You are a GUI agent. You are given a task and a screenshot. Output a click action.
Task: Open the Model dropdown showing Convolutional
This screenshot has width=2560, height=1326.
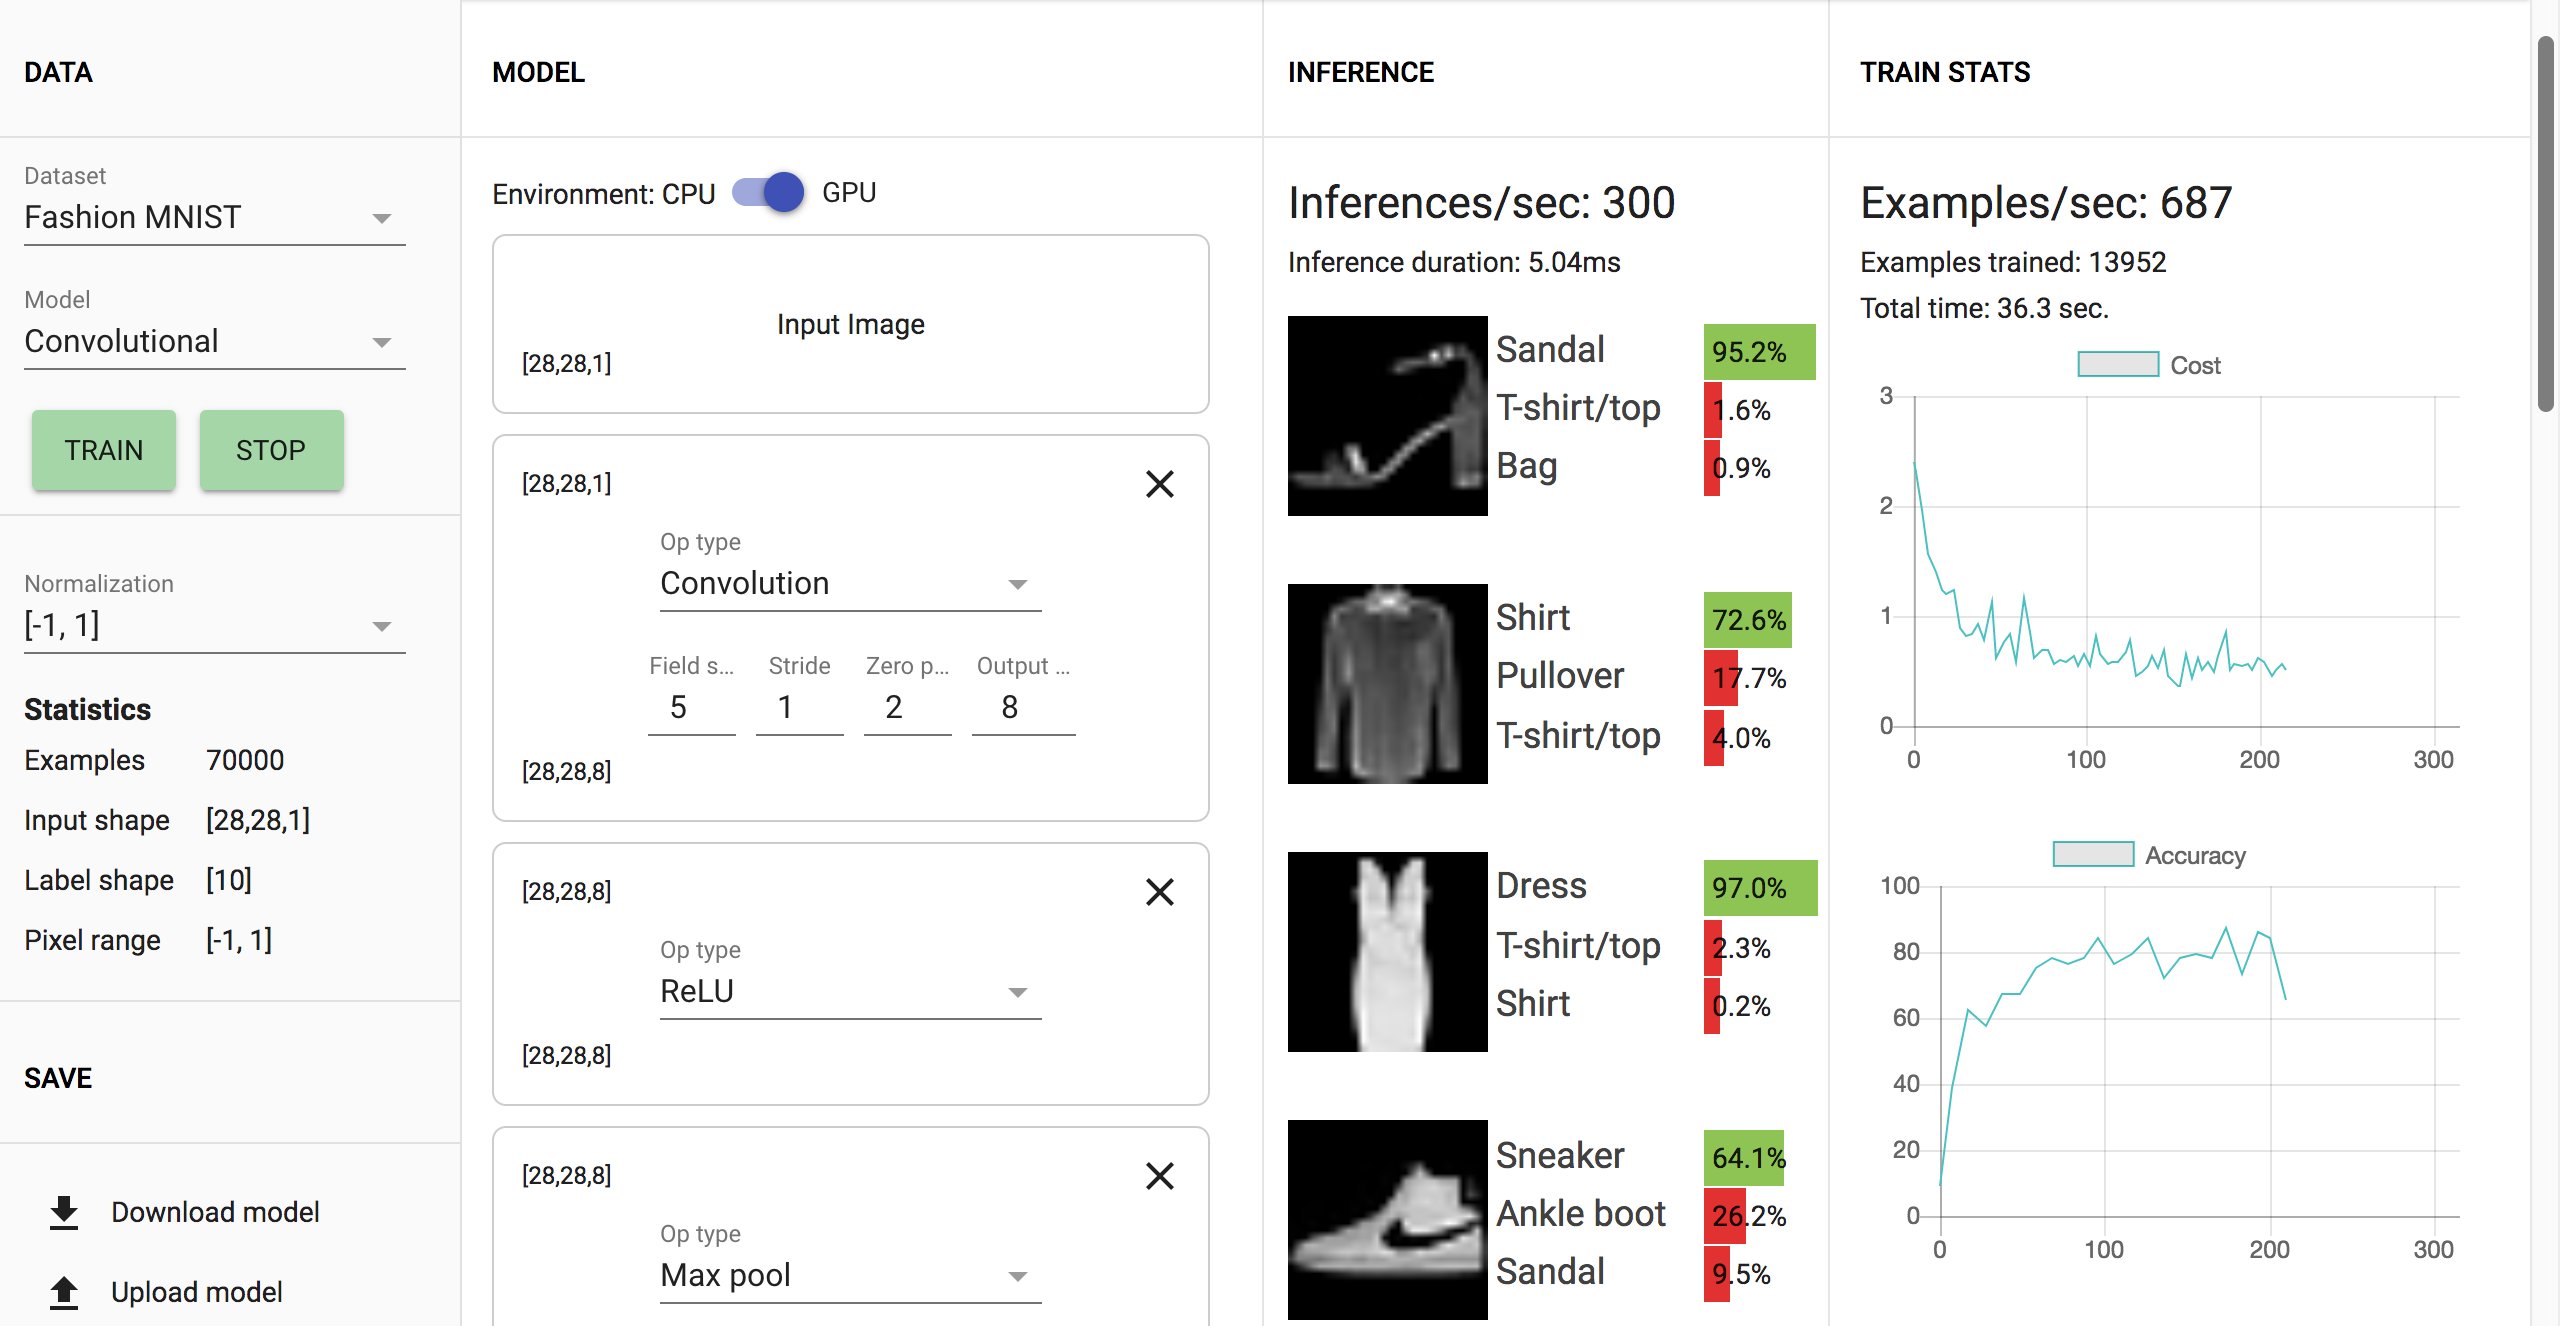(x=215, y=341)
